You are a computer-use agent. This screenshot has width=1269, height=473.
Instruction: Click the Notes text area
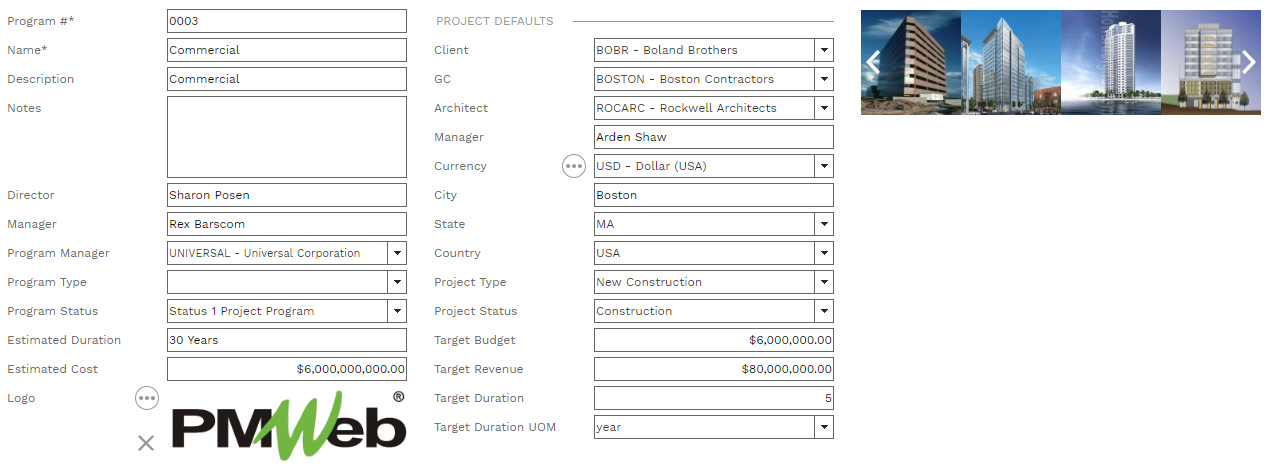(x=286, y=137)
